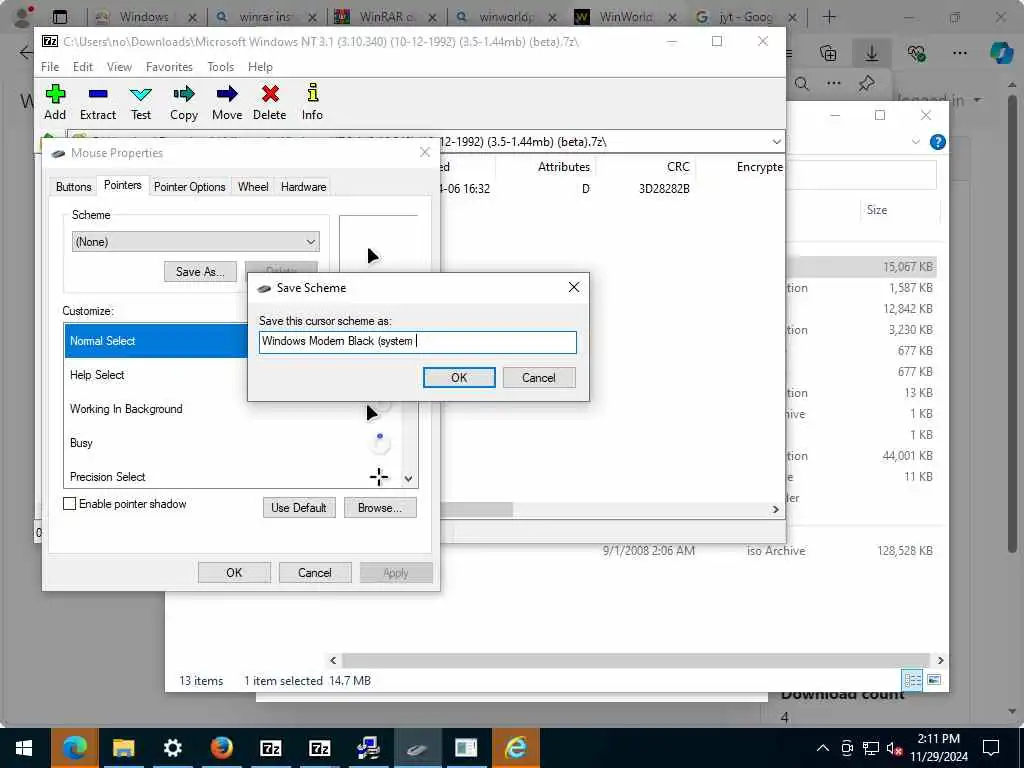Click 7-Zip list horizontal scrollbar thumb

(x=477, y=509)
